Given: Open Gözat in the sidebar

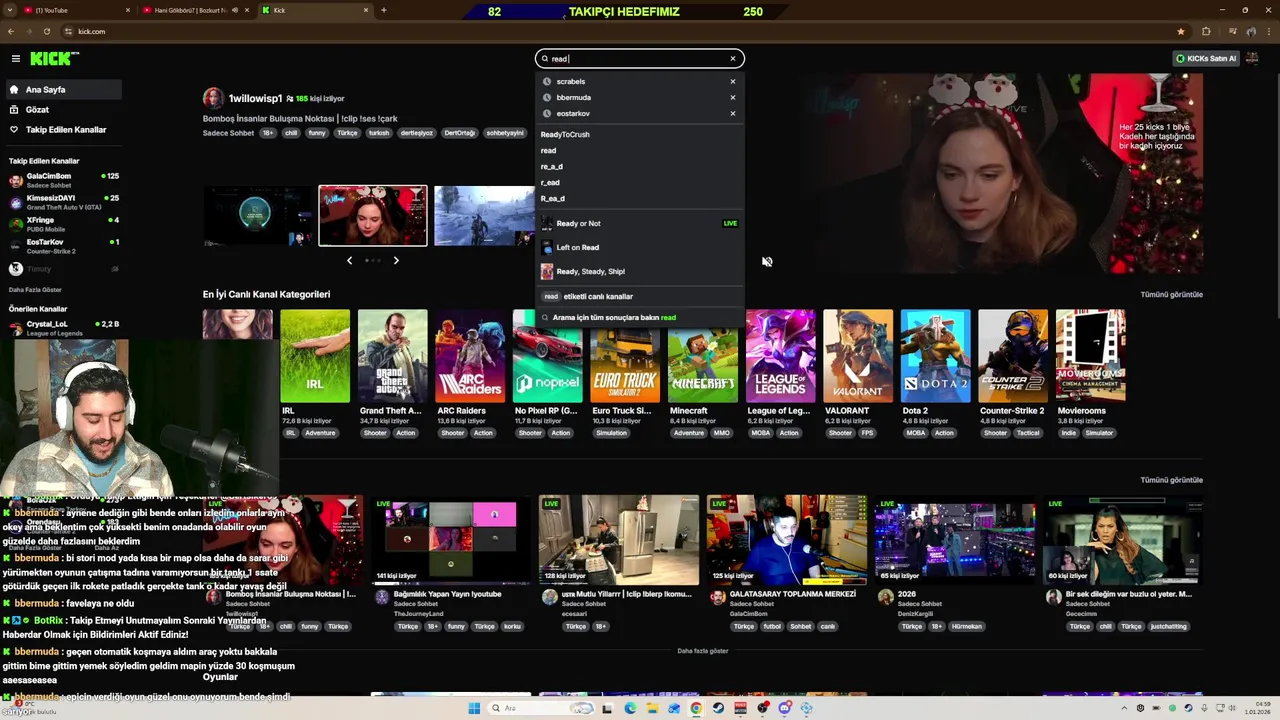Looking at the screenshot, I should click(63, 109).
